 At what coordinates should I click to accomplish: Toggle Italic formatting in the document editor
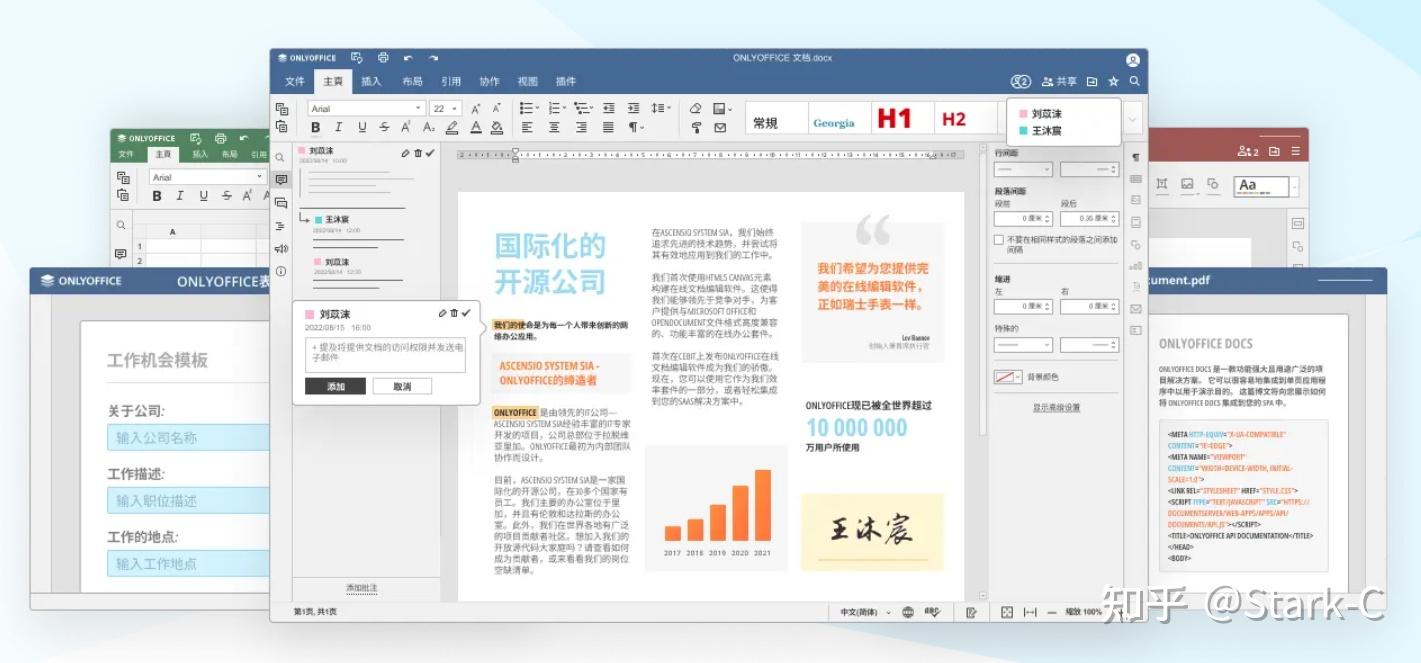338,127
